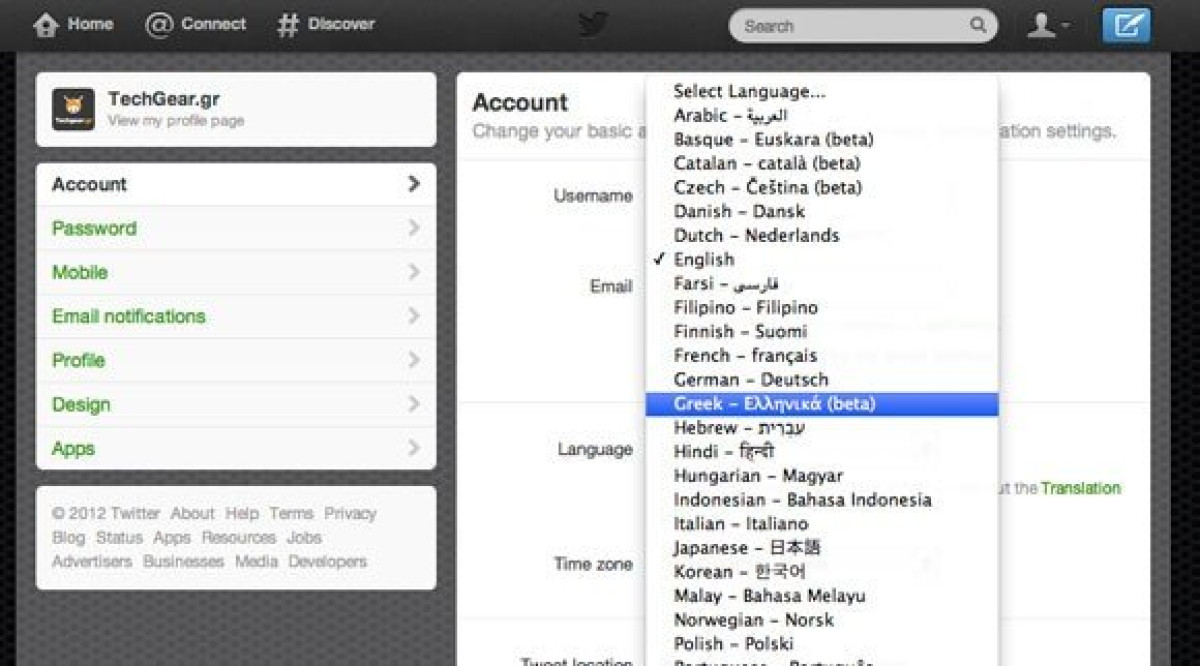Focus the Search input field

(852, 26)
